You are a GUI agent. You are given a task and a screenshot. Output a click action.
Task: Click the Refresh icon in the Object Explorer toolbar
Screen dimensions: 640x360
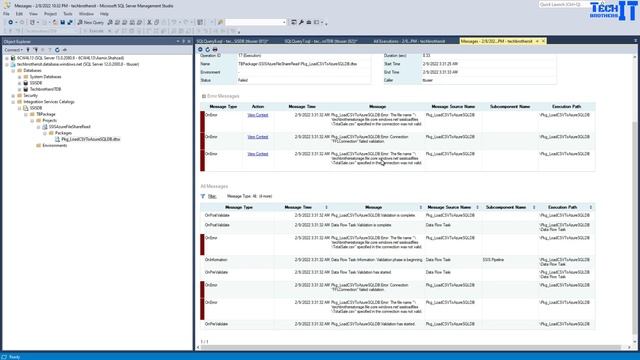click(57, 50)
